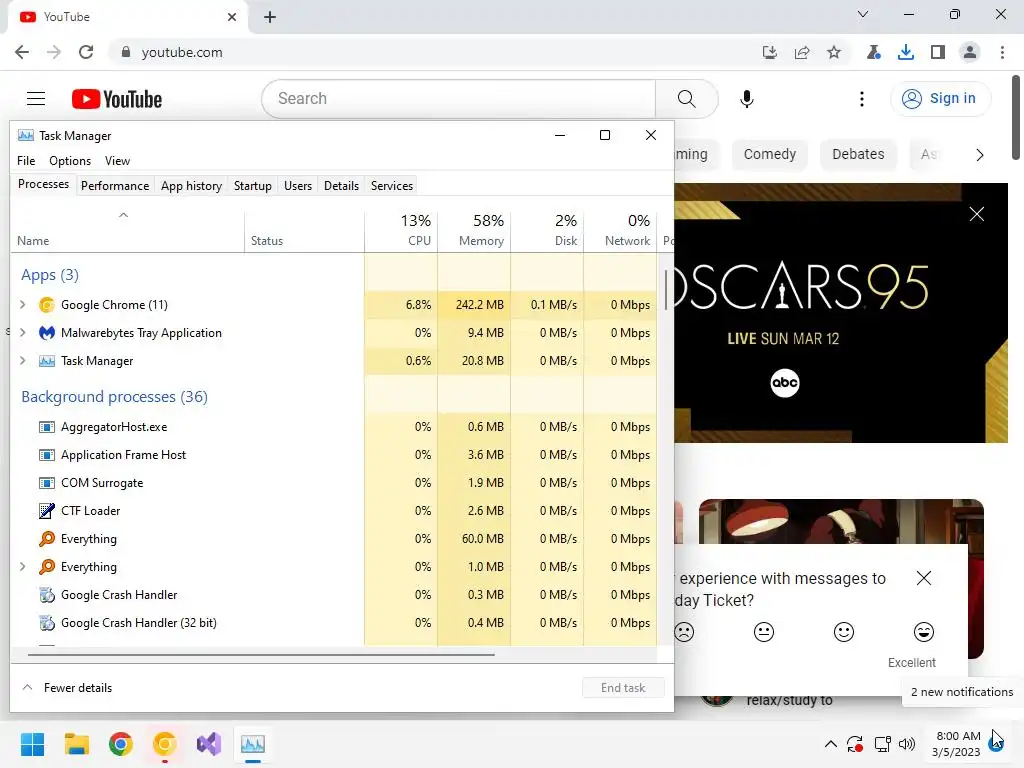Collapse Task Manager with Fewer details
This screenshot has height=768, width=1024.
67,688
